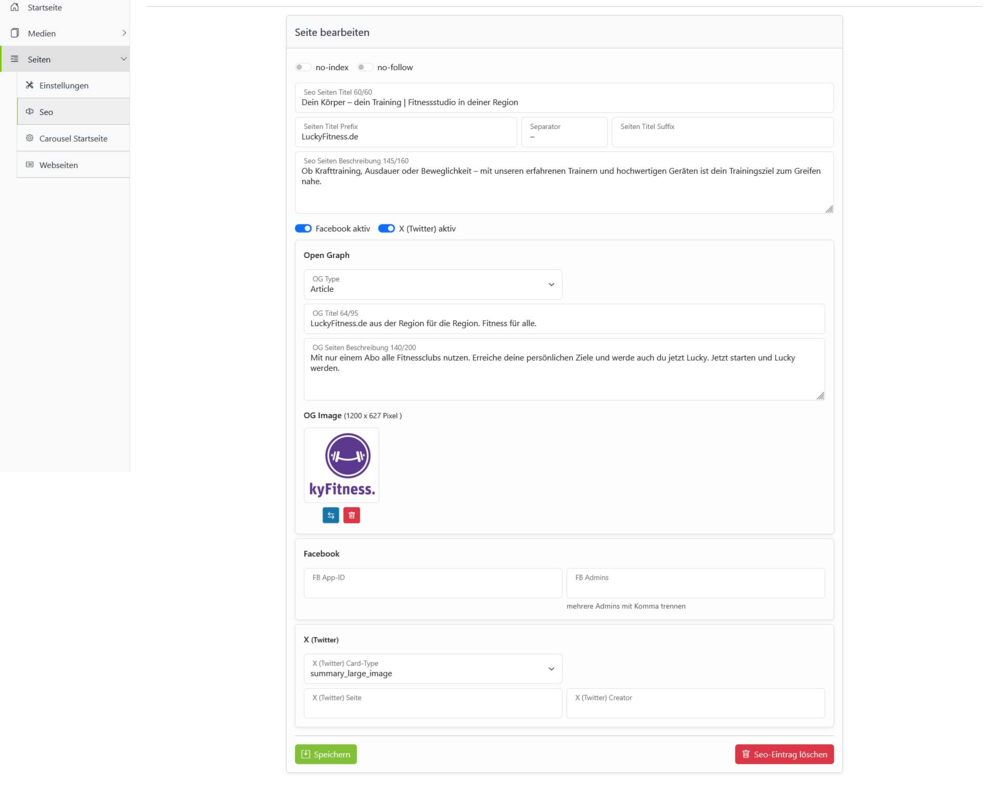Click the Startseite home icon in sidebar
Viewport: 999px width, 800px height.
[15, 7]
